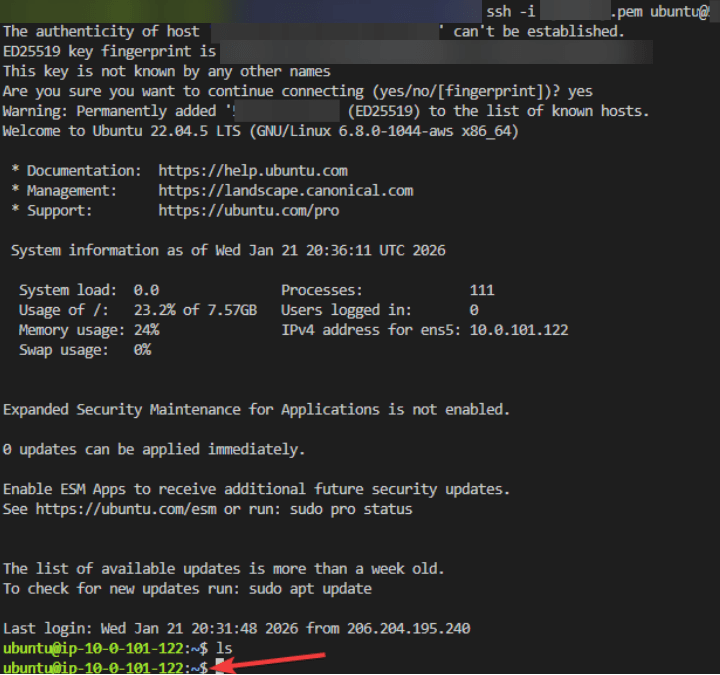Click the Swap usage 0% value
Viewport: 720px width, 675px height.
[x=142, y=350]
